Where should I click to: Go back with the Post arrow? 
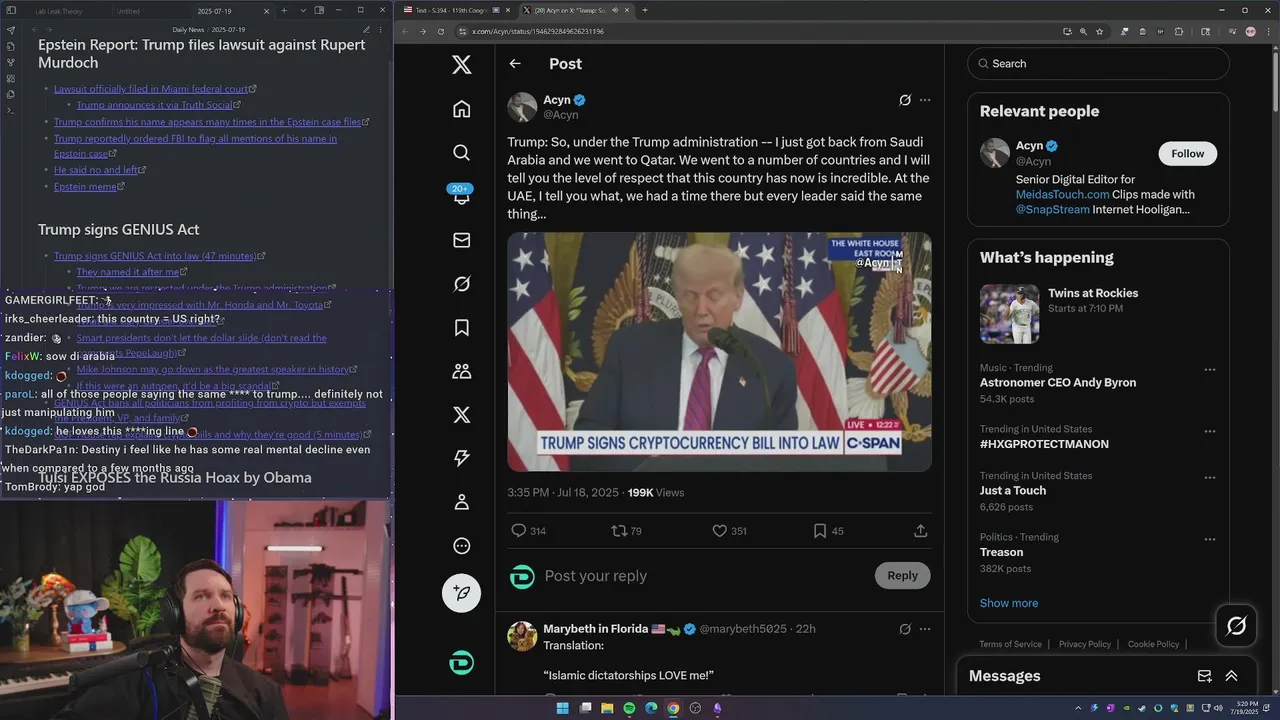(x=515, y=63)
